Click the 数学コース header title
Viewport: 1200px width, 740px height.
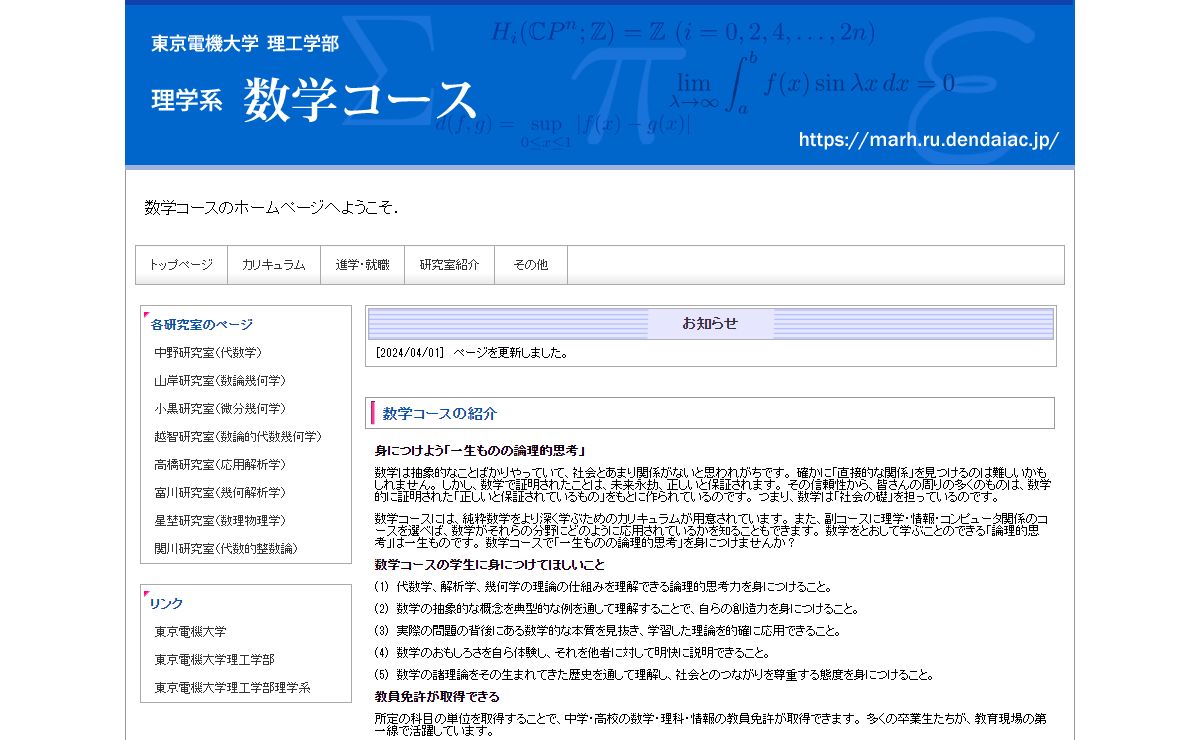click(x=360, y=100)
